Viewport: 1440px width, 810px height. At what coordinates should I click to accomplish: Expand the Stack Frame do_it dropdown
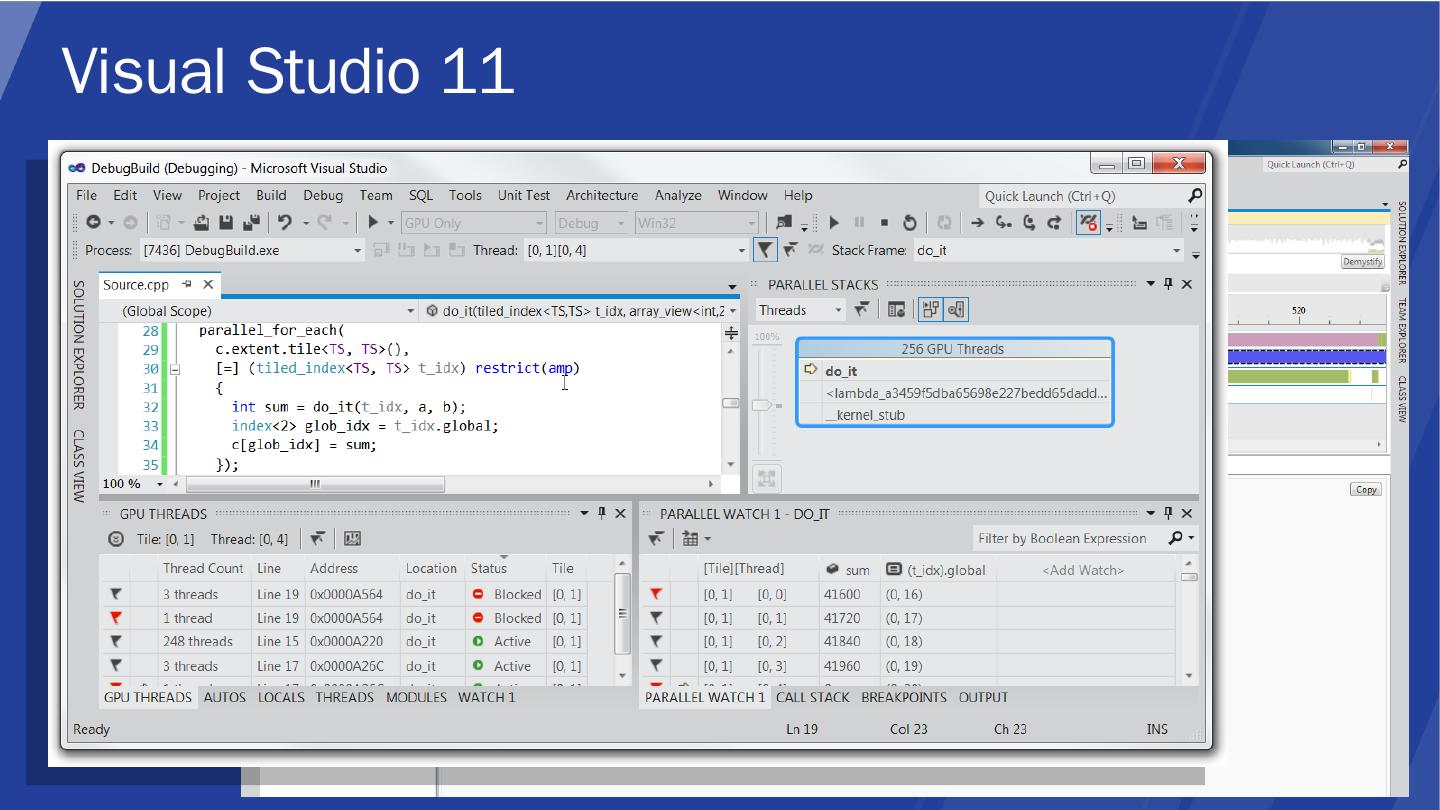[x=1176, y=250]
